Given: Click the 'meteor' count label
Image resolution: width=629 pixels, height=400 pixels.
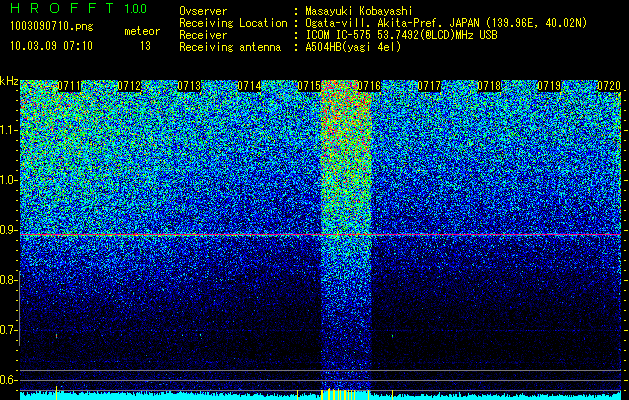Looking at the screenshot, I should point(142,31).
